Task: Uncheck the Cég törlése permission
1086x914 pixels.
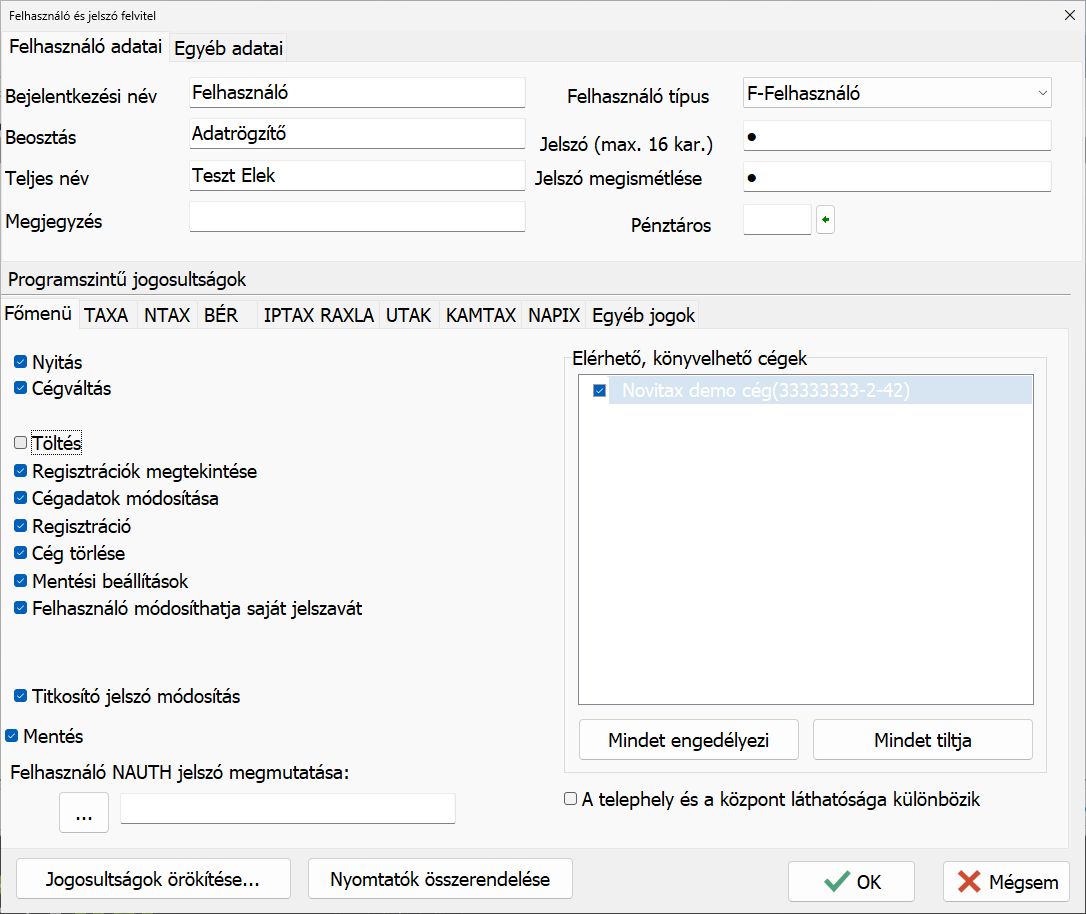Action: (x=21, y=553)
